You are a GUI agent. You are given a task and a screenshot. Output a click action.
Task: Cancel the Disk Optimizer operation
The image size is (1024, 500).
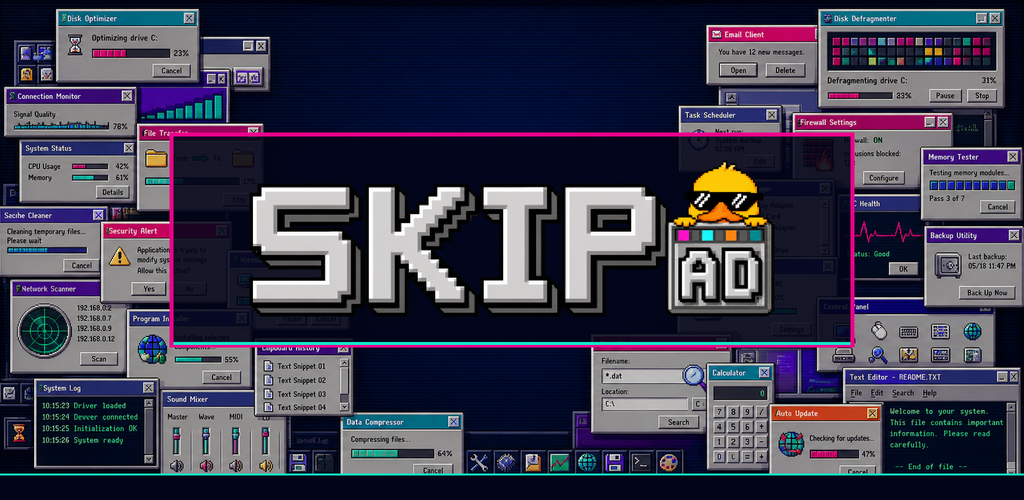coord(172,70)
